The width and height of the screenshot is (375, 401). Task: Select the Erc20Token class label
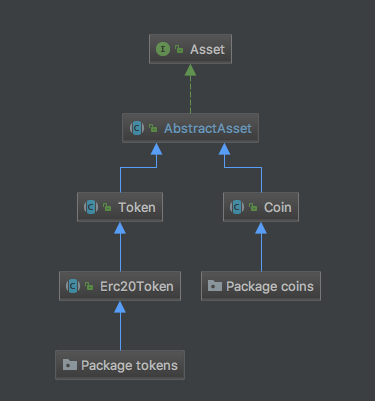click(x=137, y=286)
